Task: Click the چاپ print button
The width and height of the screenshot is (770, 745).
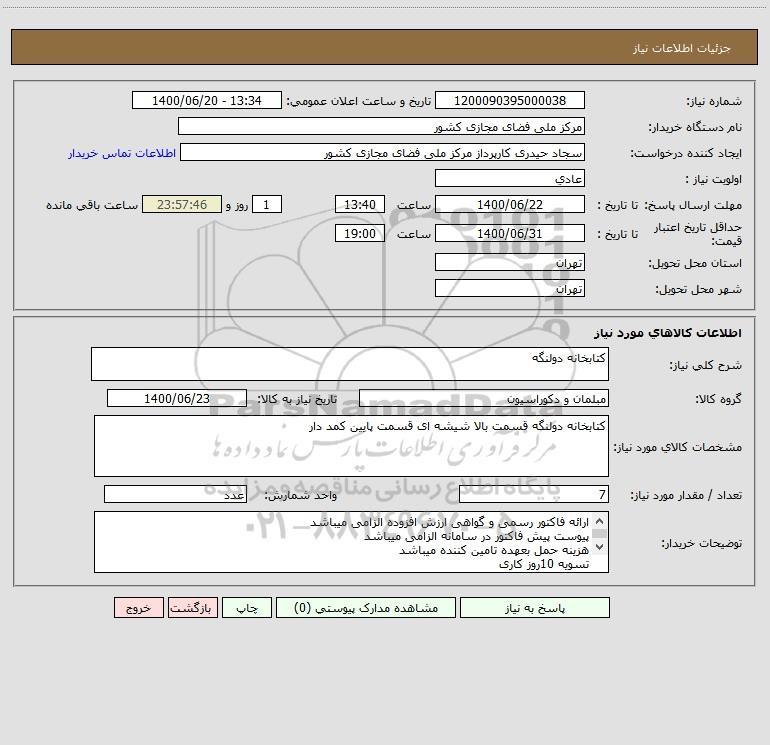Action: [247, 607]
